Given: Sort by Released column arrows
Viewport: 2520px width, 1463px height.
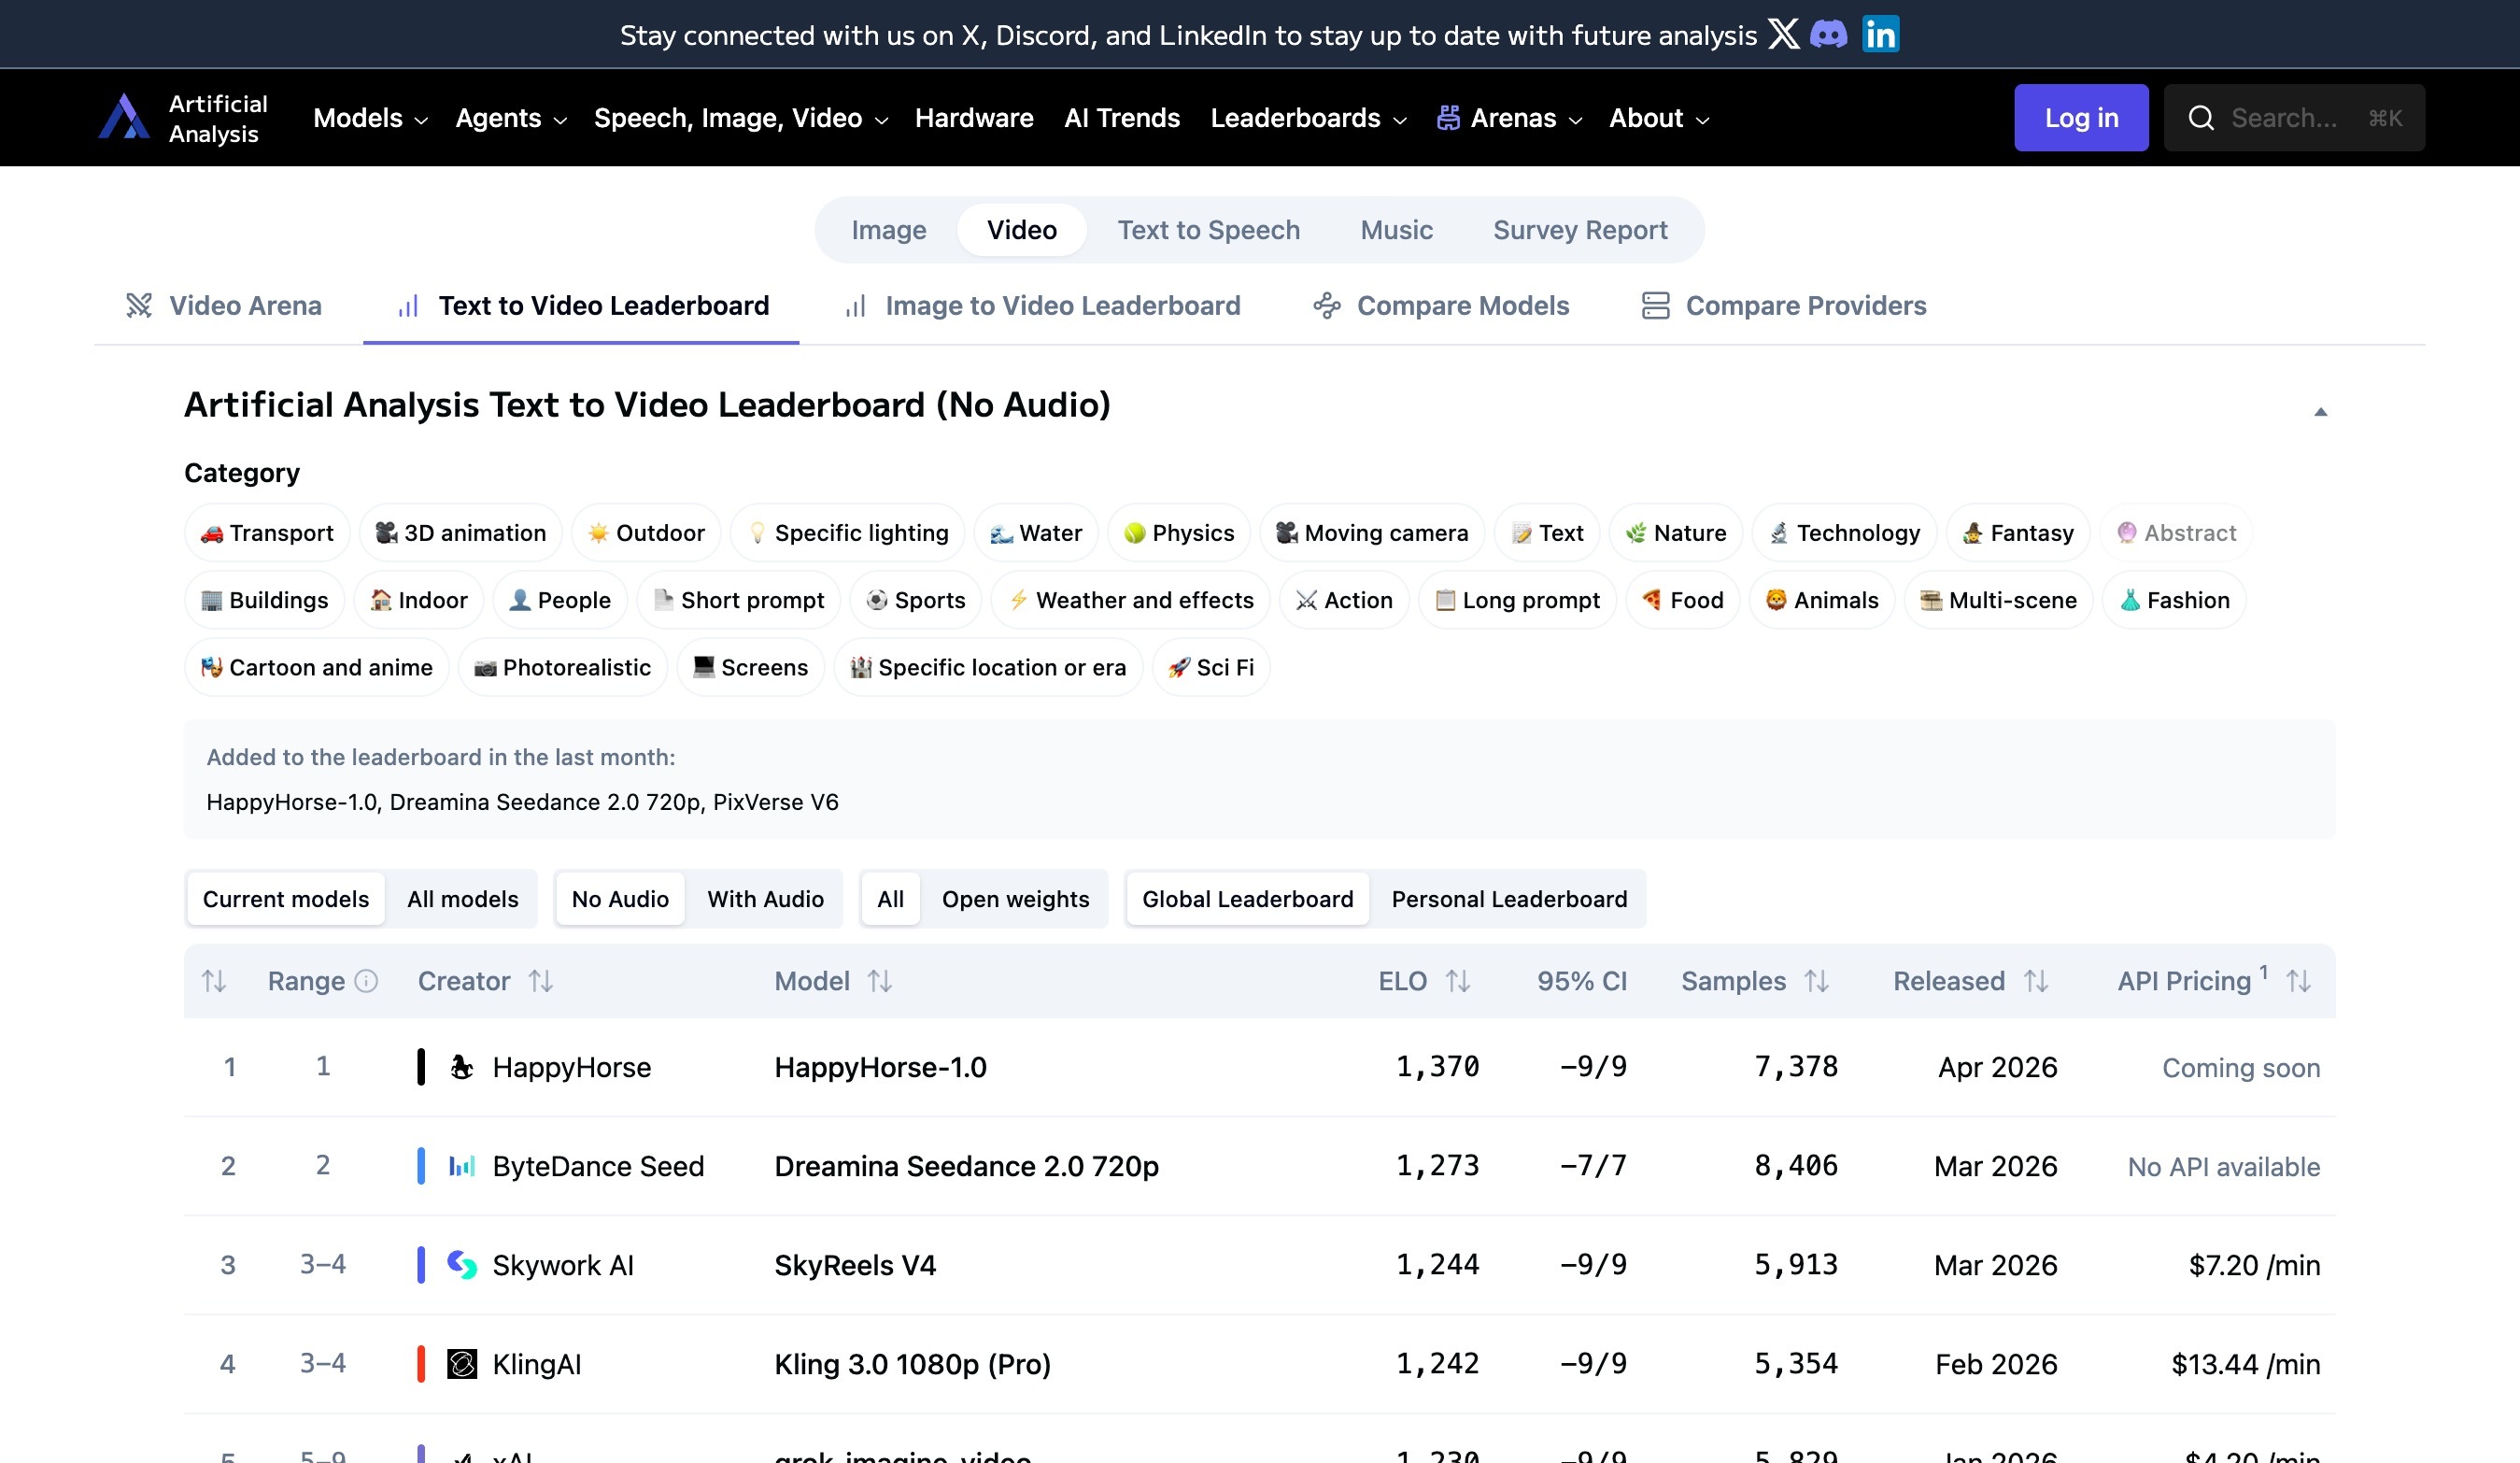Looking at the screenshot, I should click(2036, 981).
